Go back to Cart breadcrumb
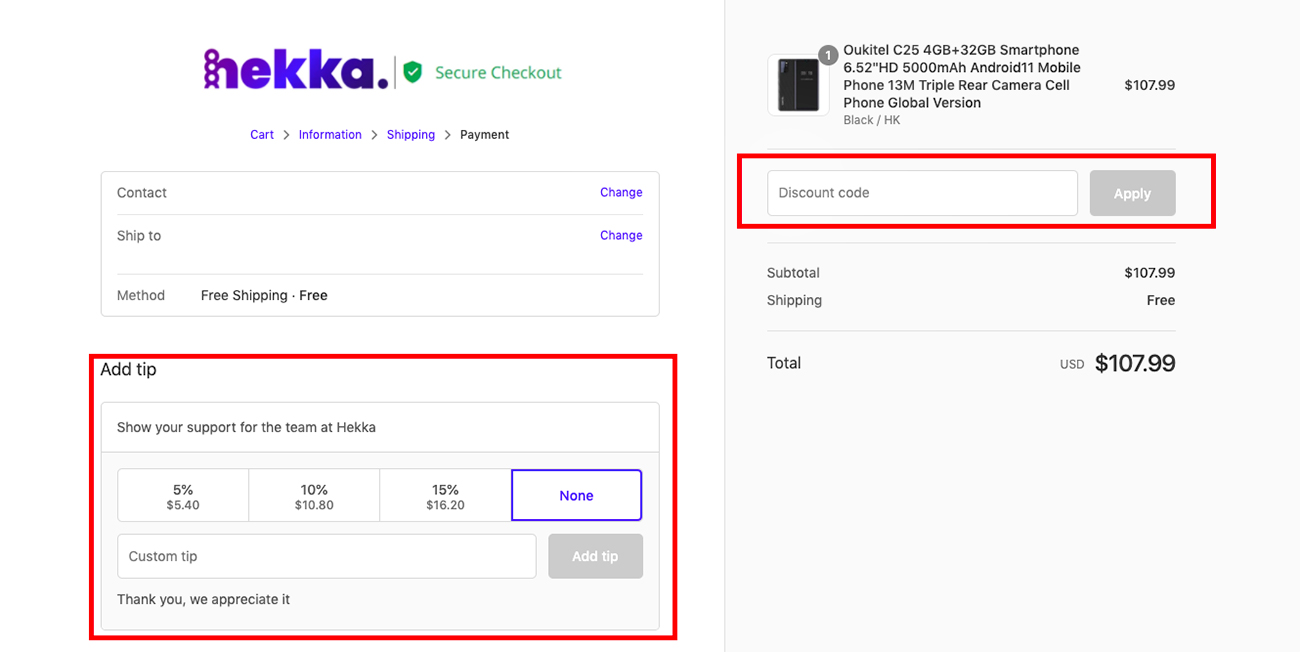The width and height of the screenshot is (1300, 652). pyautogui.click(x=262, y=135)
